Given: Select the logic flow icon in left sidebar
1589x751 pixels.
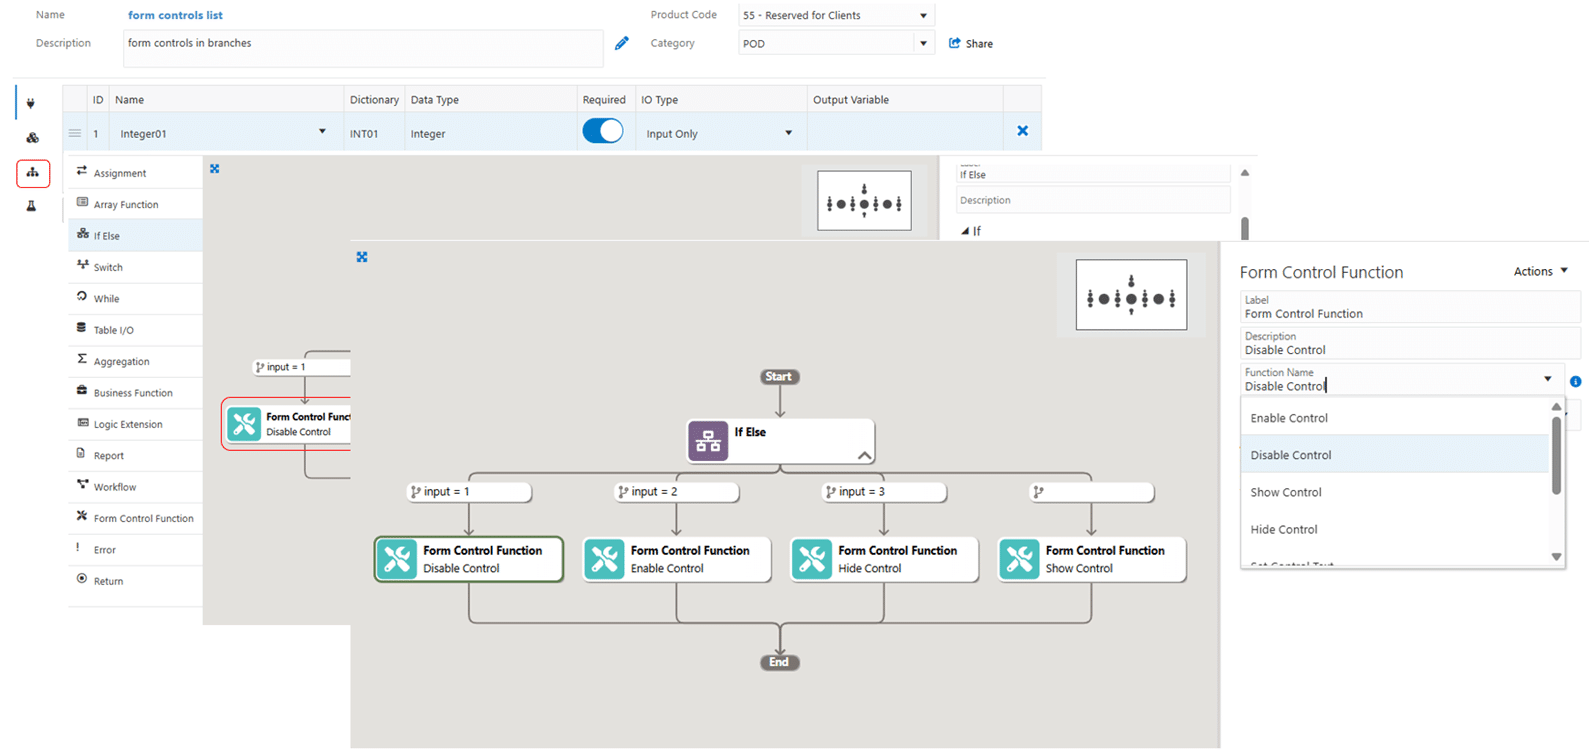Looking at the screenshot, I should (33, 173).
